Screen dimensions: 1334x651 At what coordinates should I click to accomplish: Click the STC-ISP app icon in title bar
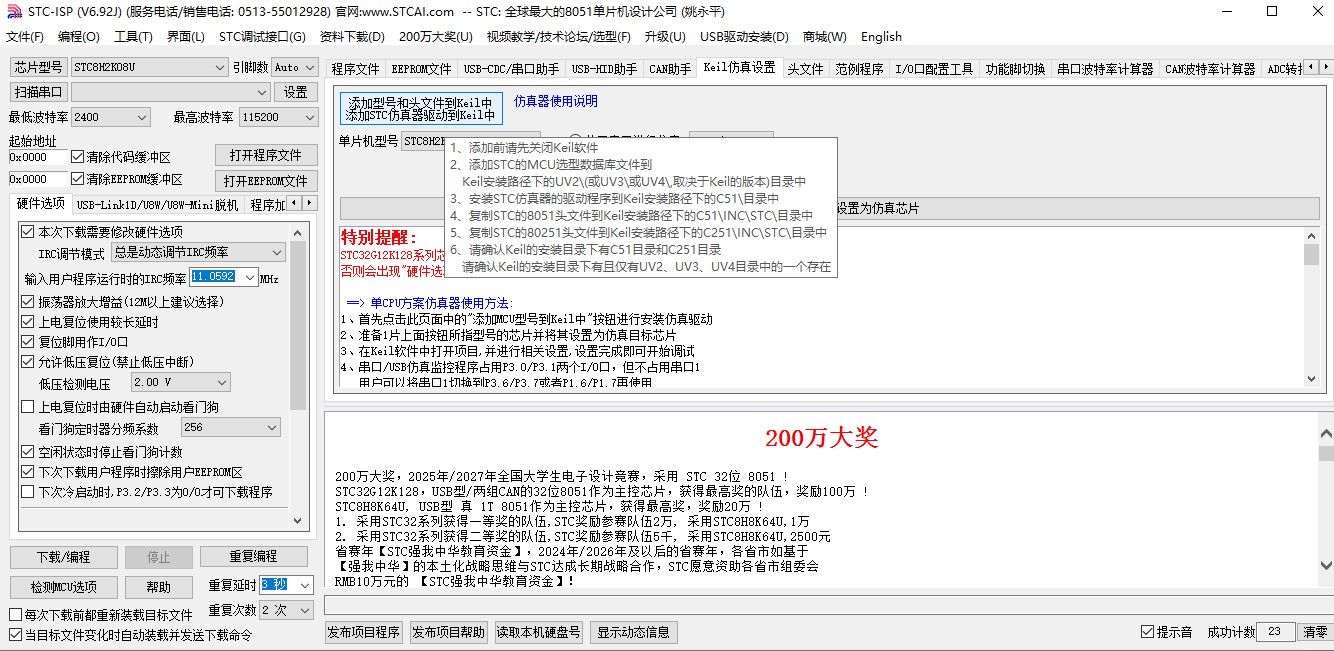pyautogui.click(x=13, y=11)
